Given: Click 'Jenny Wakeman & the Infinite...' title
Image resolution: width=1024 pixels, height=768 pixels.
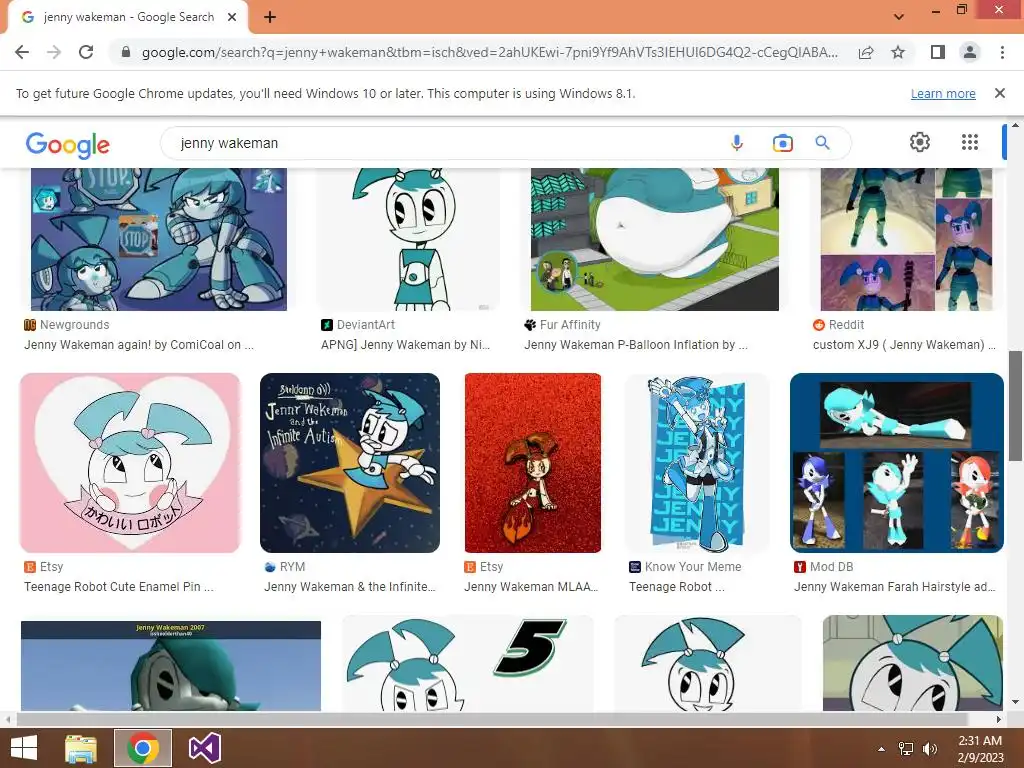Looking at the screenshot, I should click(349, 587).
